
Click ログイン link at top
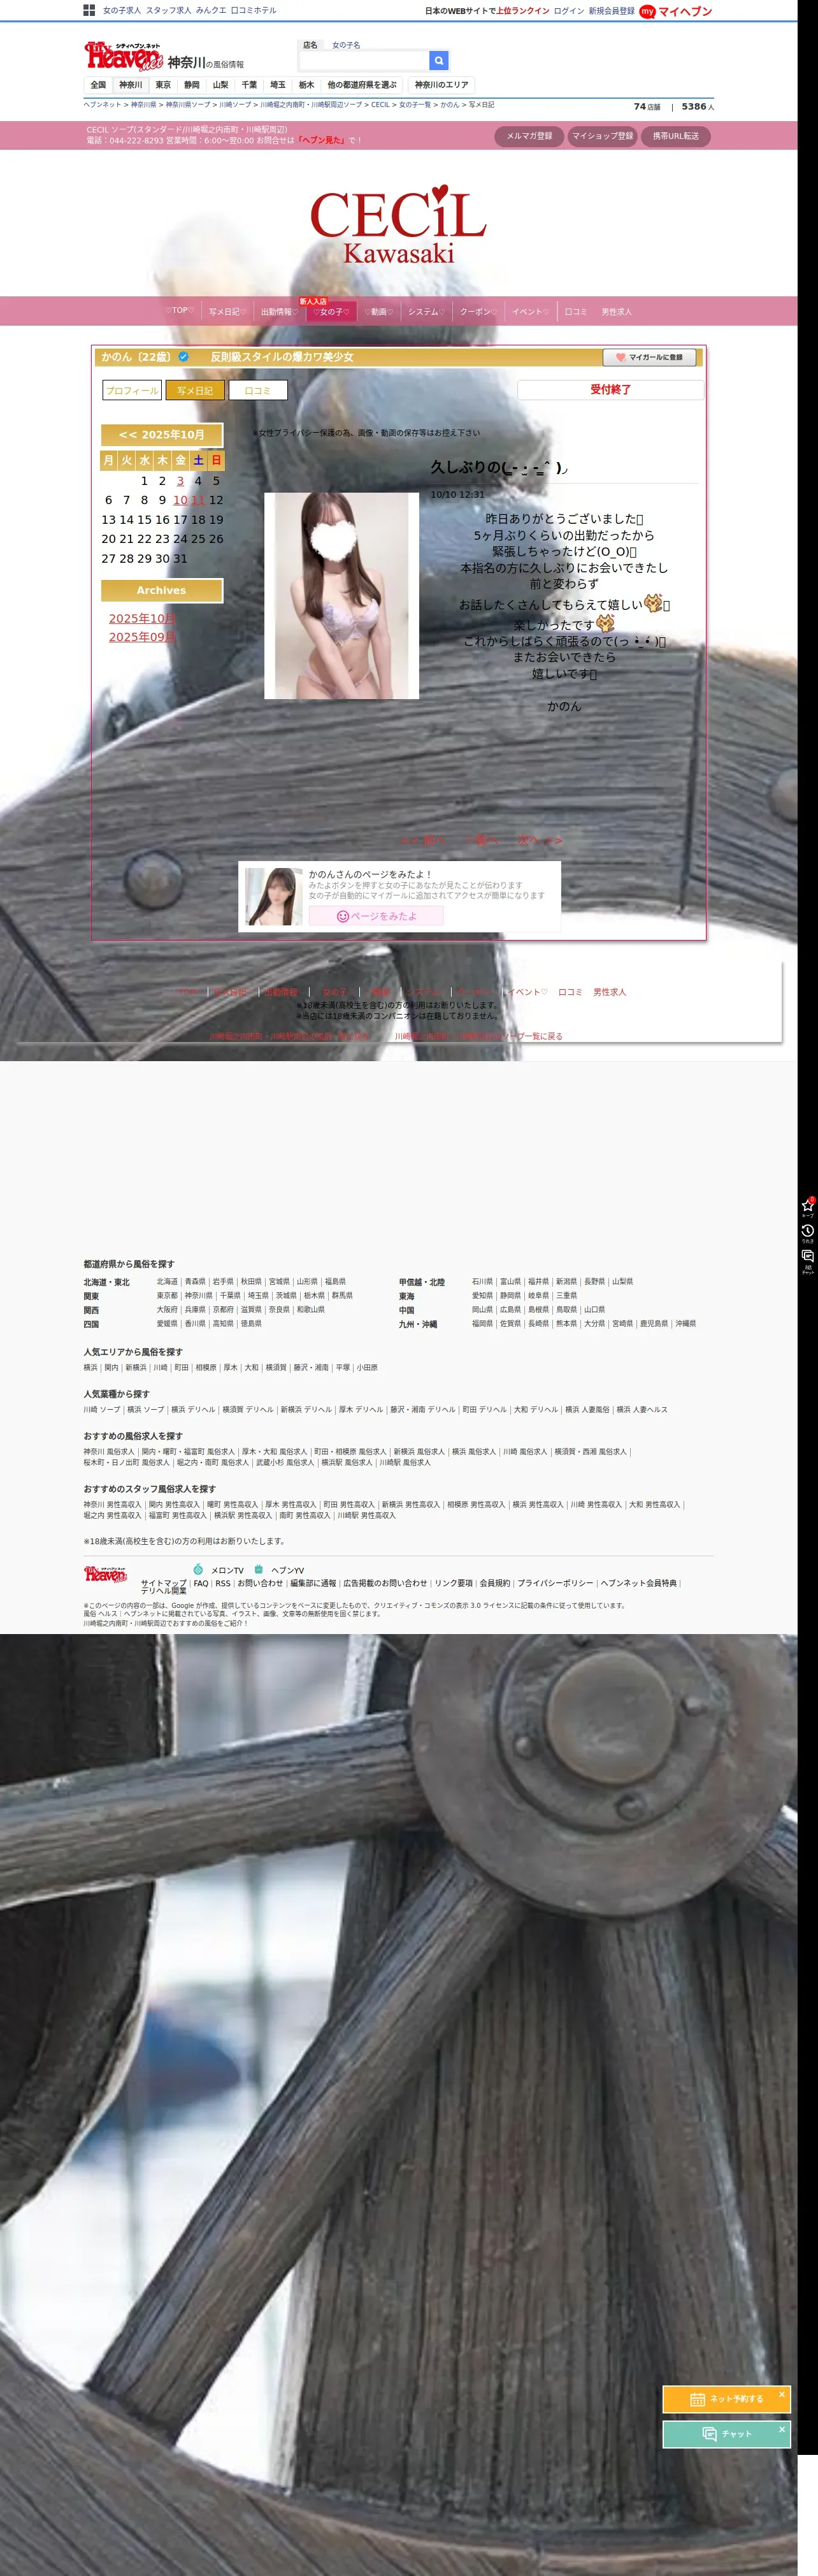point(569,11)
